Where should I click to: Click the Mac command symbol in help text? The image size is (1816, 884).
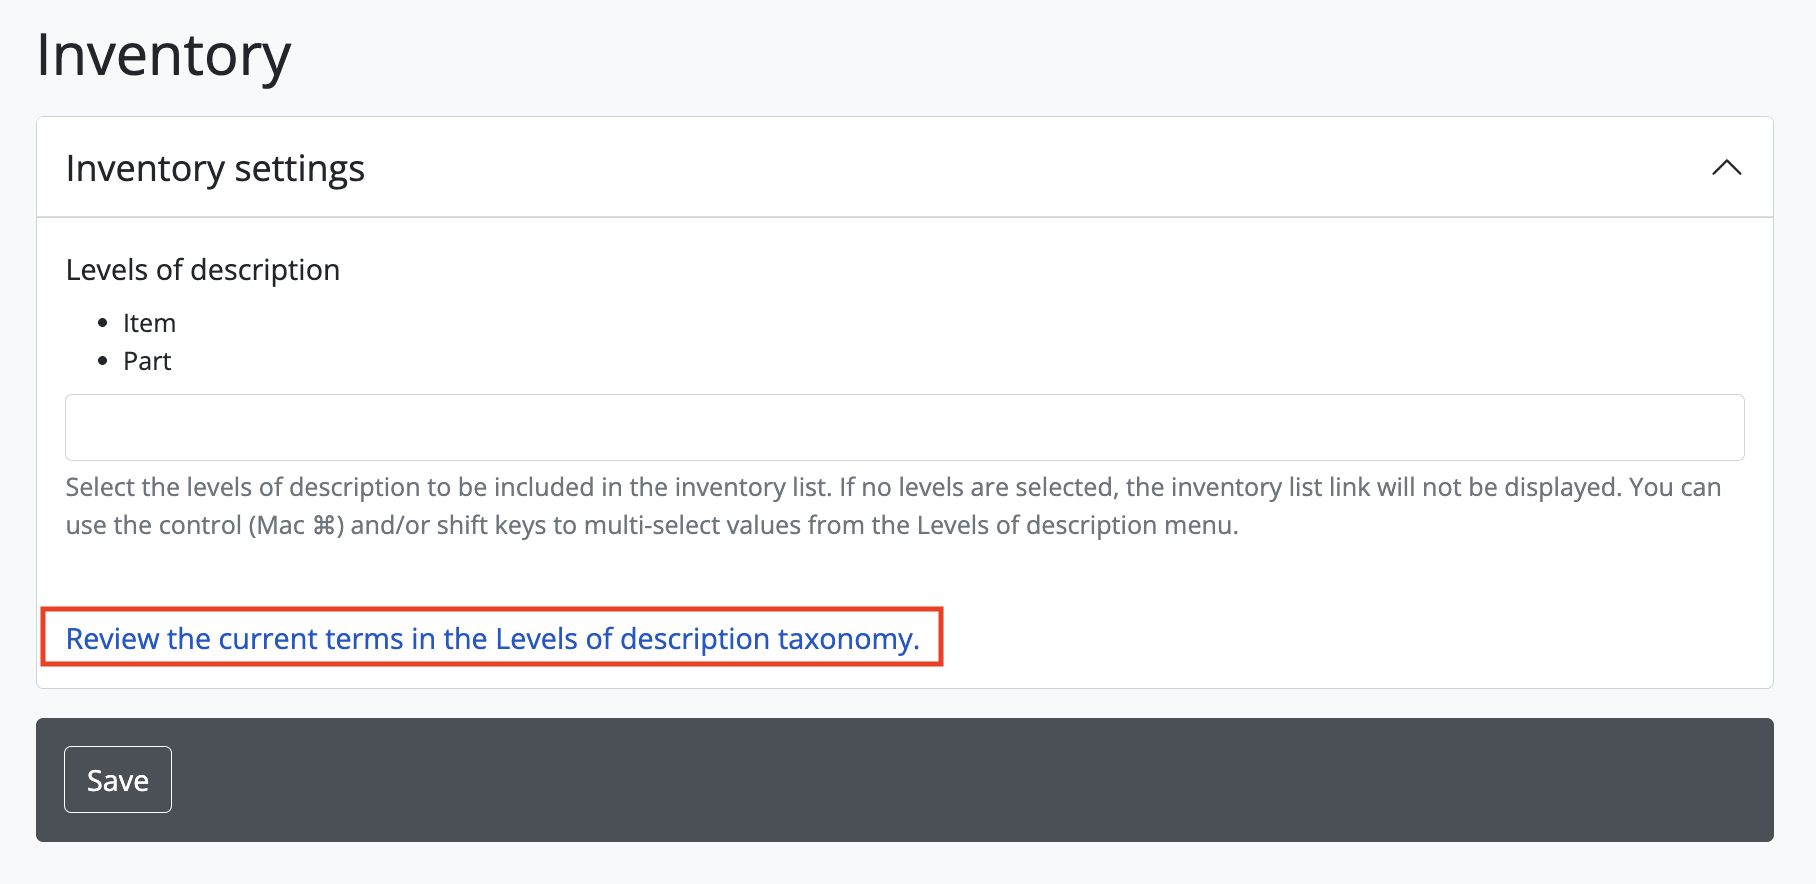point(324,525)
